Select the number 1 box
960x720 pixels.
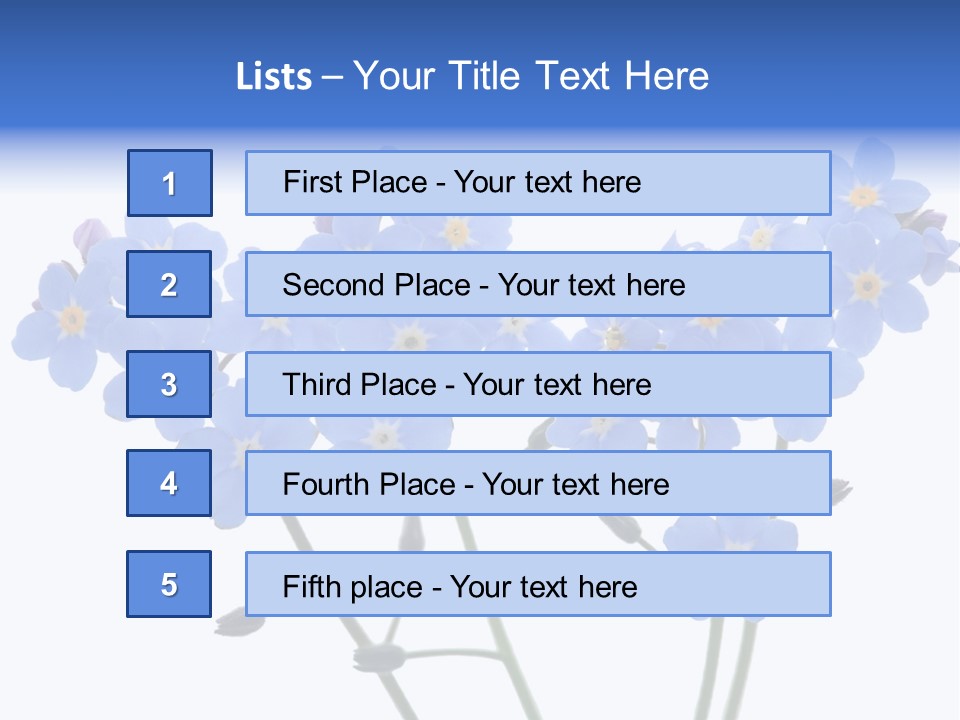coord(170,183)
